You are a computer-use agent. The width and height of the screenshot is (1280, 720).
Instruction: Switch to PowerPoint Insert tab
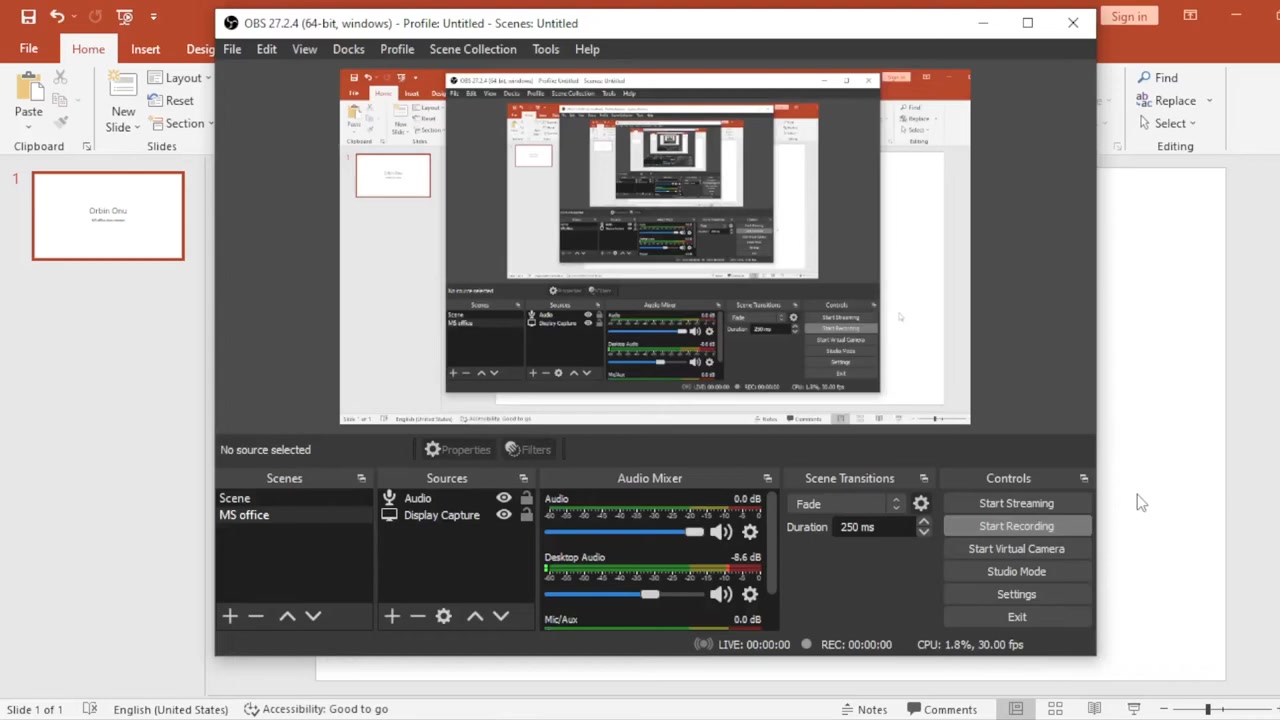pos(145,49)
